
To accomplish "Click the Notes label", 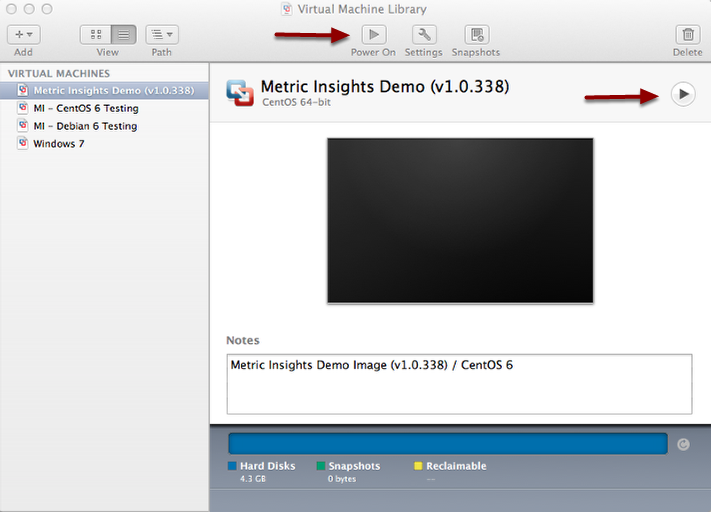I will (243, 340).
